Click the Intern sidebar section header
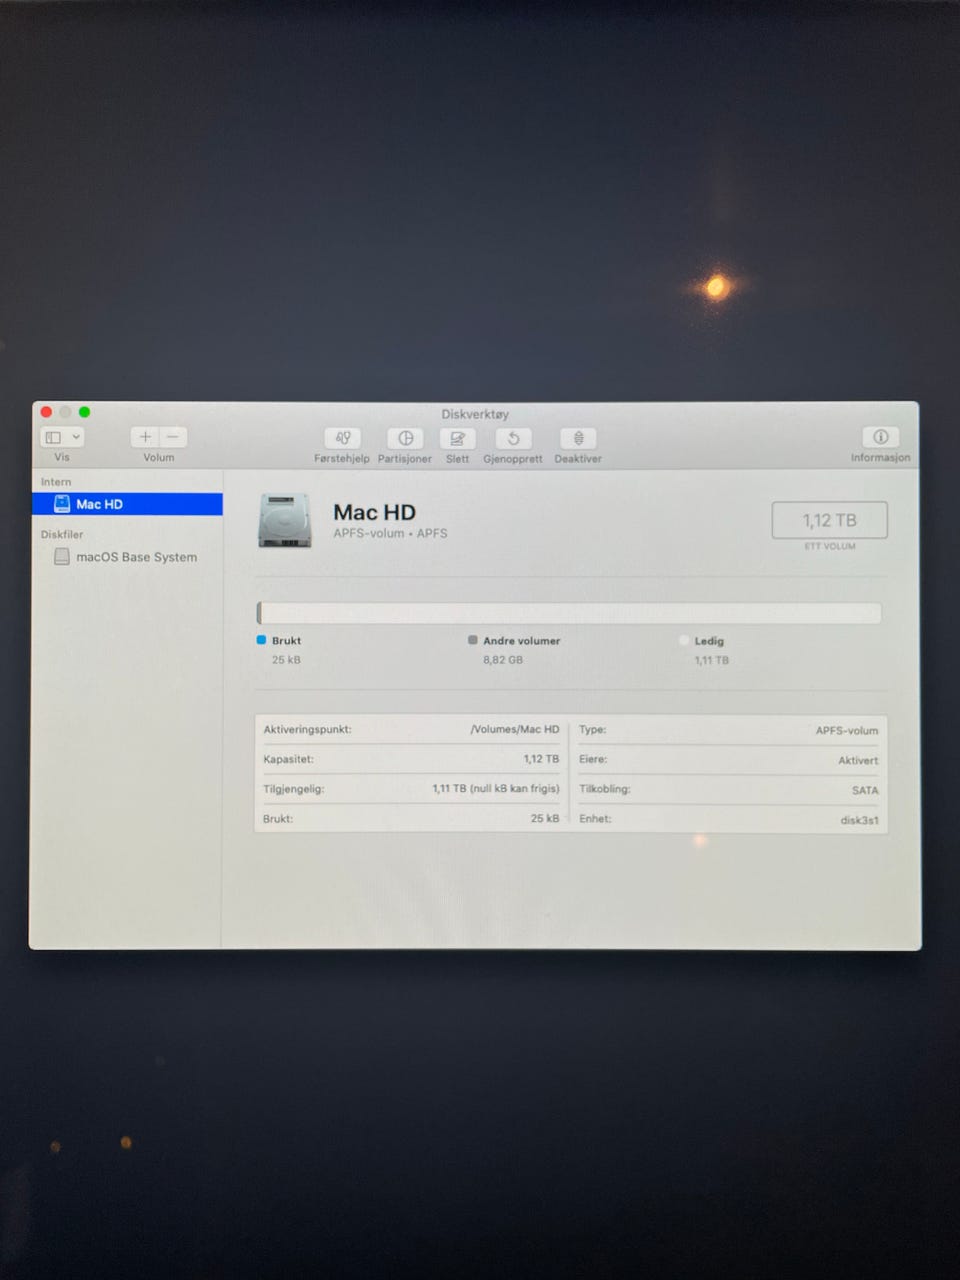The height and width of the screenshot is (1280, 960). click(x=56, y=482)
